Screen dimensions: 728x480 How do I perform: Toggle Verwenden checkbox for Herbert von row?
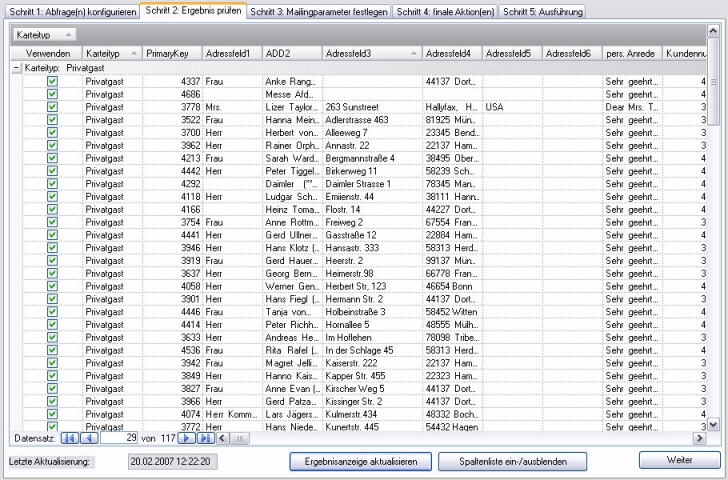52,133
